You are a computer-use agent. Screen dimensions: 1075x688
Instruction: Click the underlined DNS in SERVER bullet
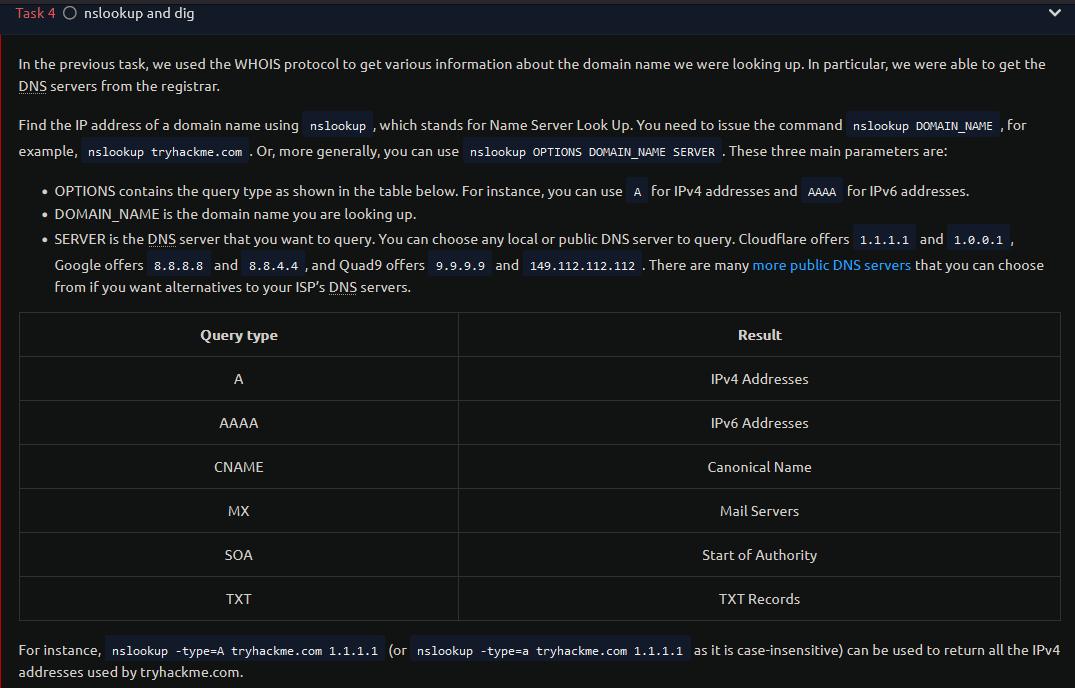162,239
